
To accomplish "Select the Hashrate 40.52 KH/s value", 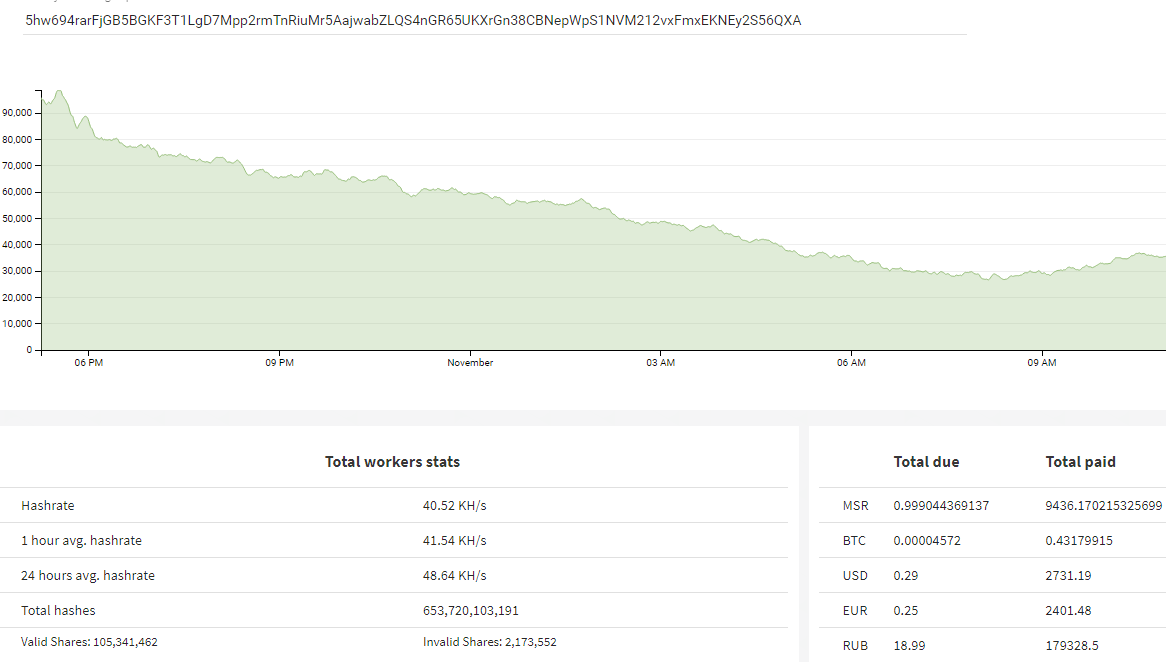I will point(454,506).
